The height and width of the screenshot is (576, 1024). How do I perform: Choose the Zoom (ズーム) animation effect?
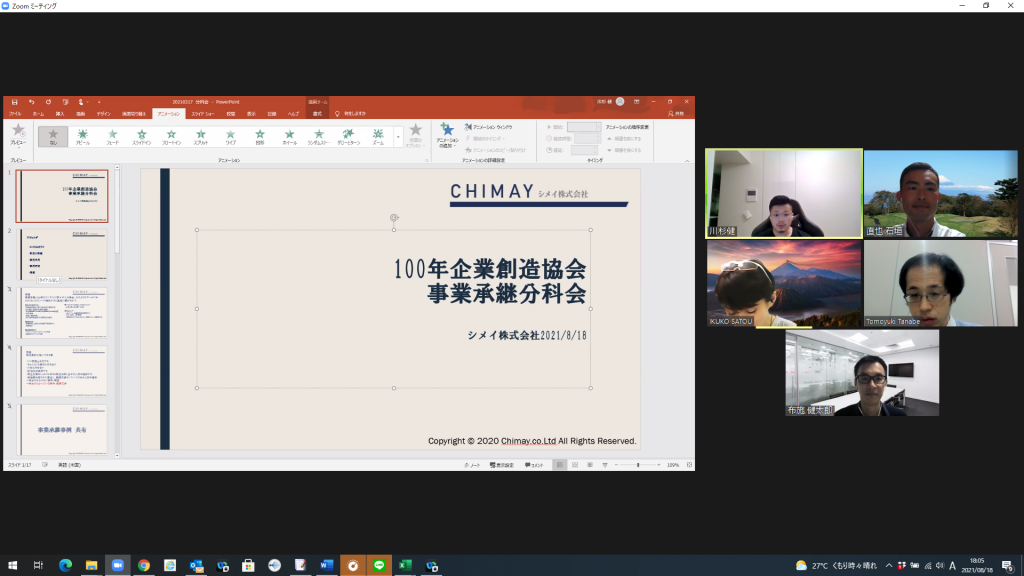(378, 135)
